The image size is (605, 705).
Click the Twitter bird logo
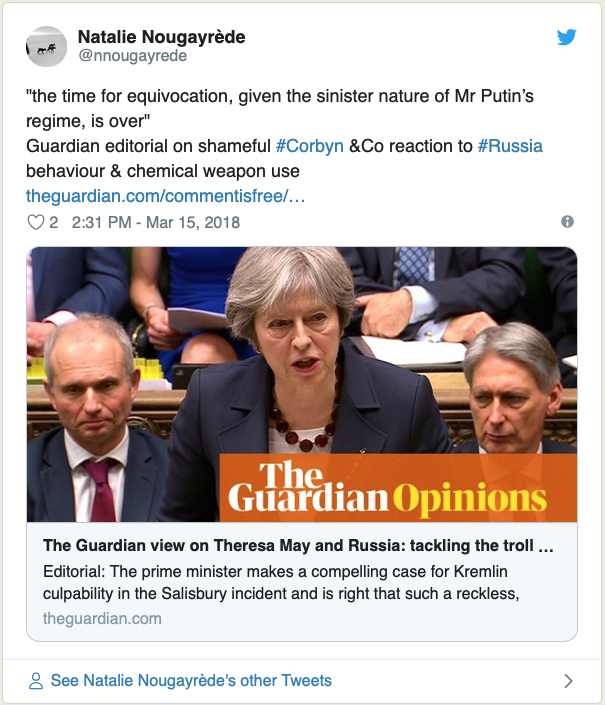point(567,37)
